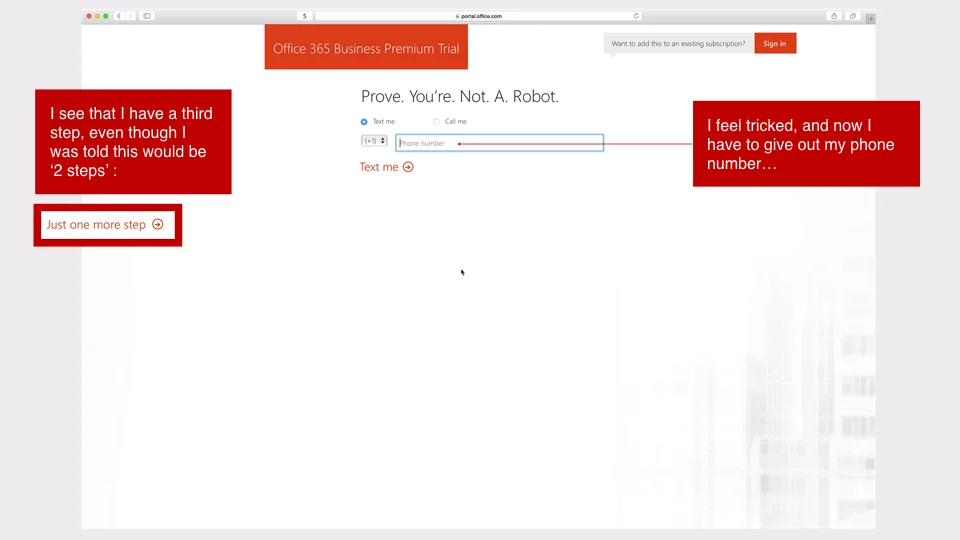Focus the portal.office.com address bar
Viewport: 960px width, 540px height.
click(478, 16)
